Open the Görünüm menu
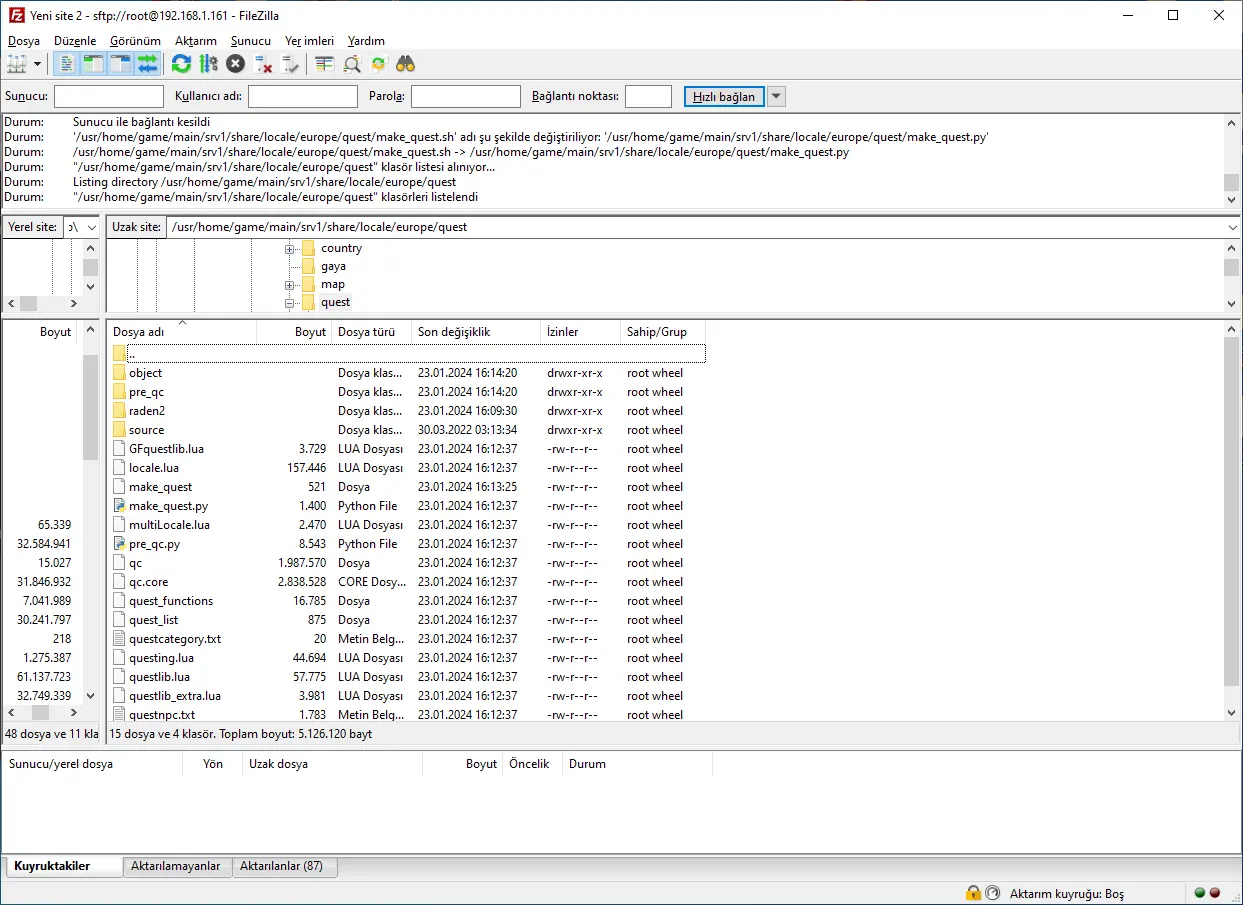 (135, 41)
